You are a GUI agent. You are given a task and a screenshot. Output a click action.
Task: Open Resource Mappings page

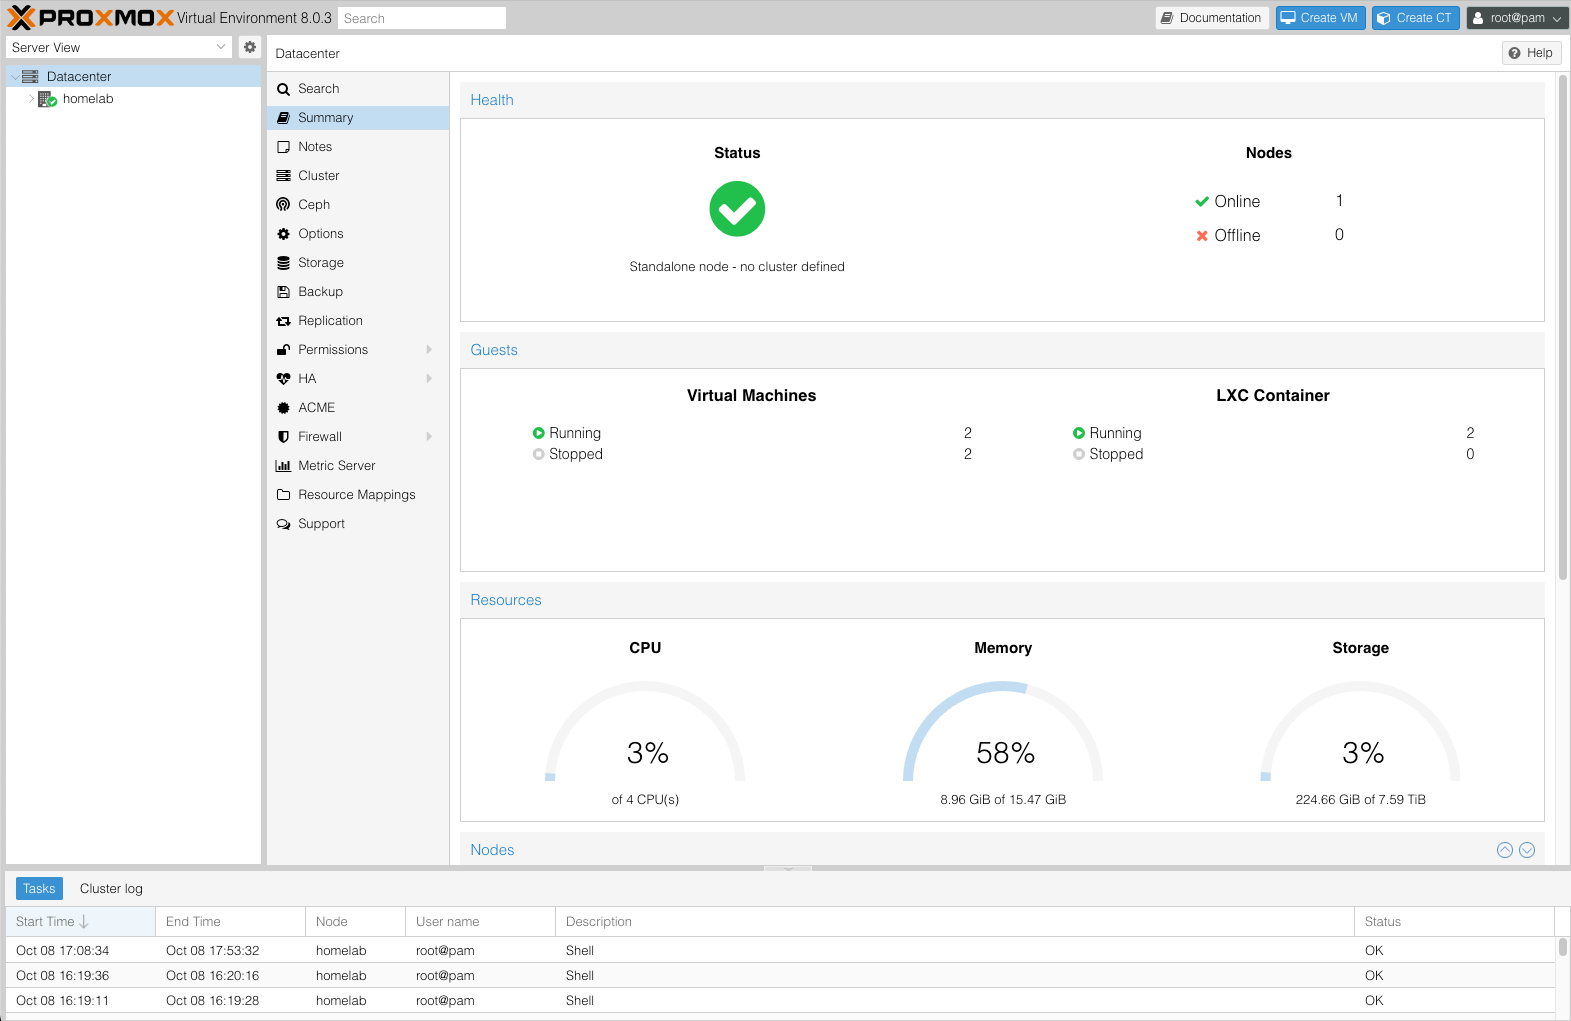(358, 495)
